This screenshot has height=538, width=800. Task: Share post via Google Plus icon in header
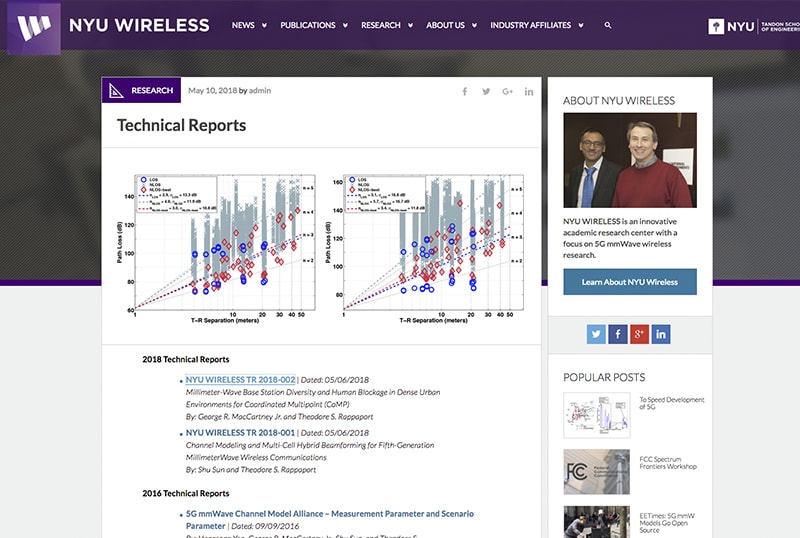(507, 91)
